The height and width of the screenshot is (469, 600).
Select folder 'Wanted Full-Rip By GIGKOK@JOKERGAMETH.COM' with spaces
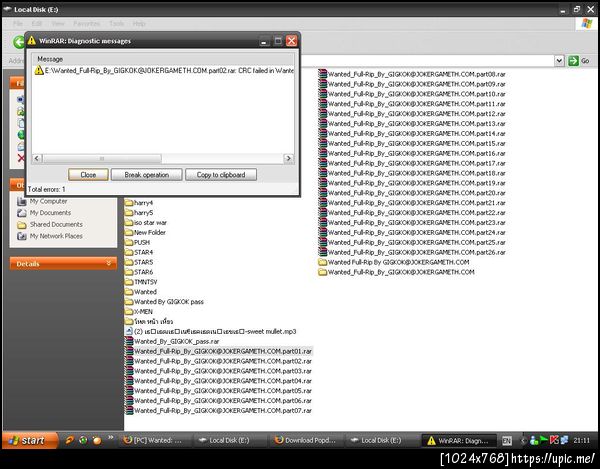(x=394, y=262)
